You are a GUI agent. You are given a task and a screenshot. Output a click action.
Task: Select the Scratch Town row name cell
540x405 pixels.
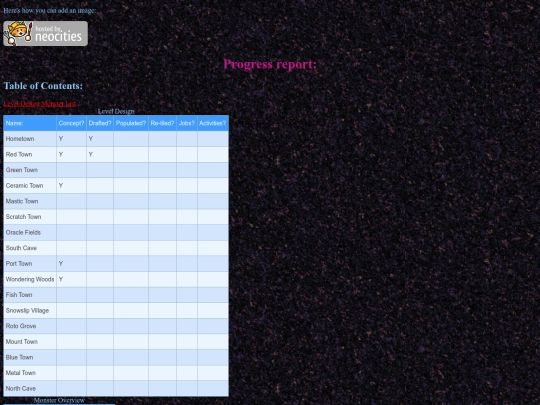[x=30, y=217]
